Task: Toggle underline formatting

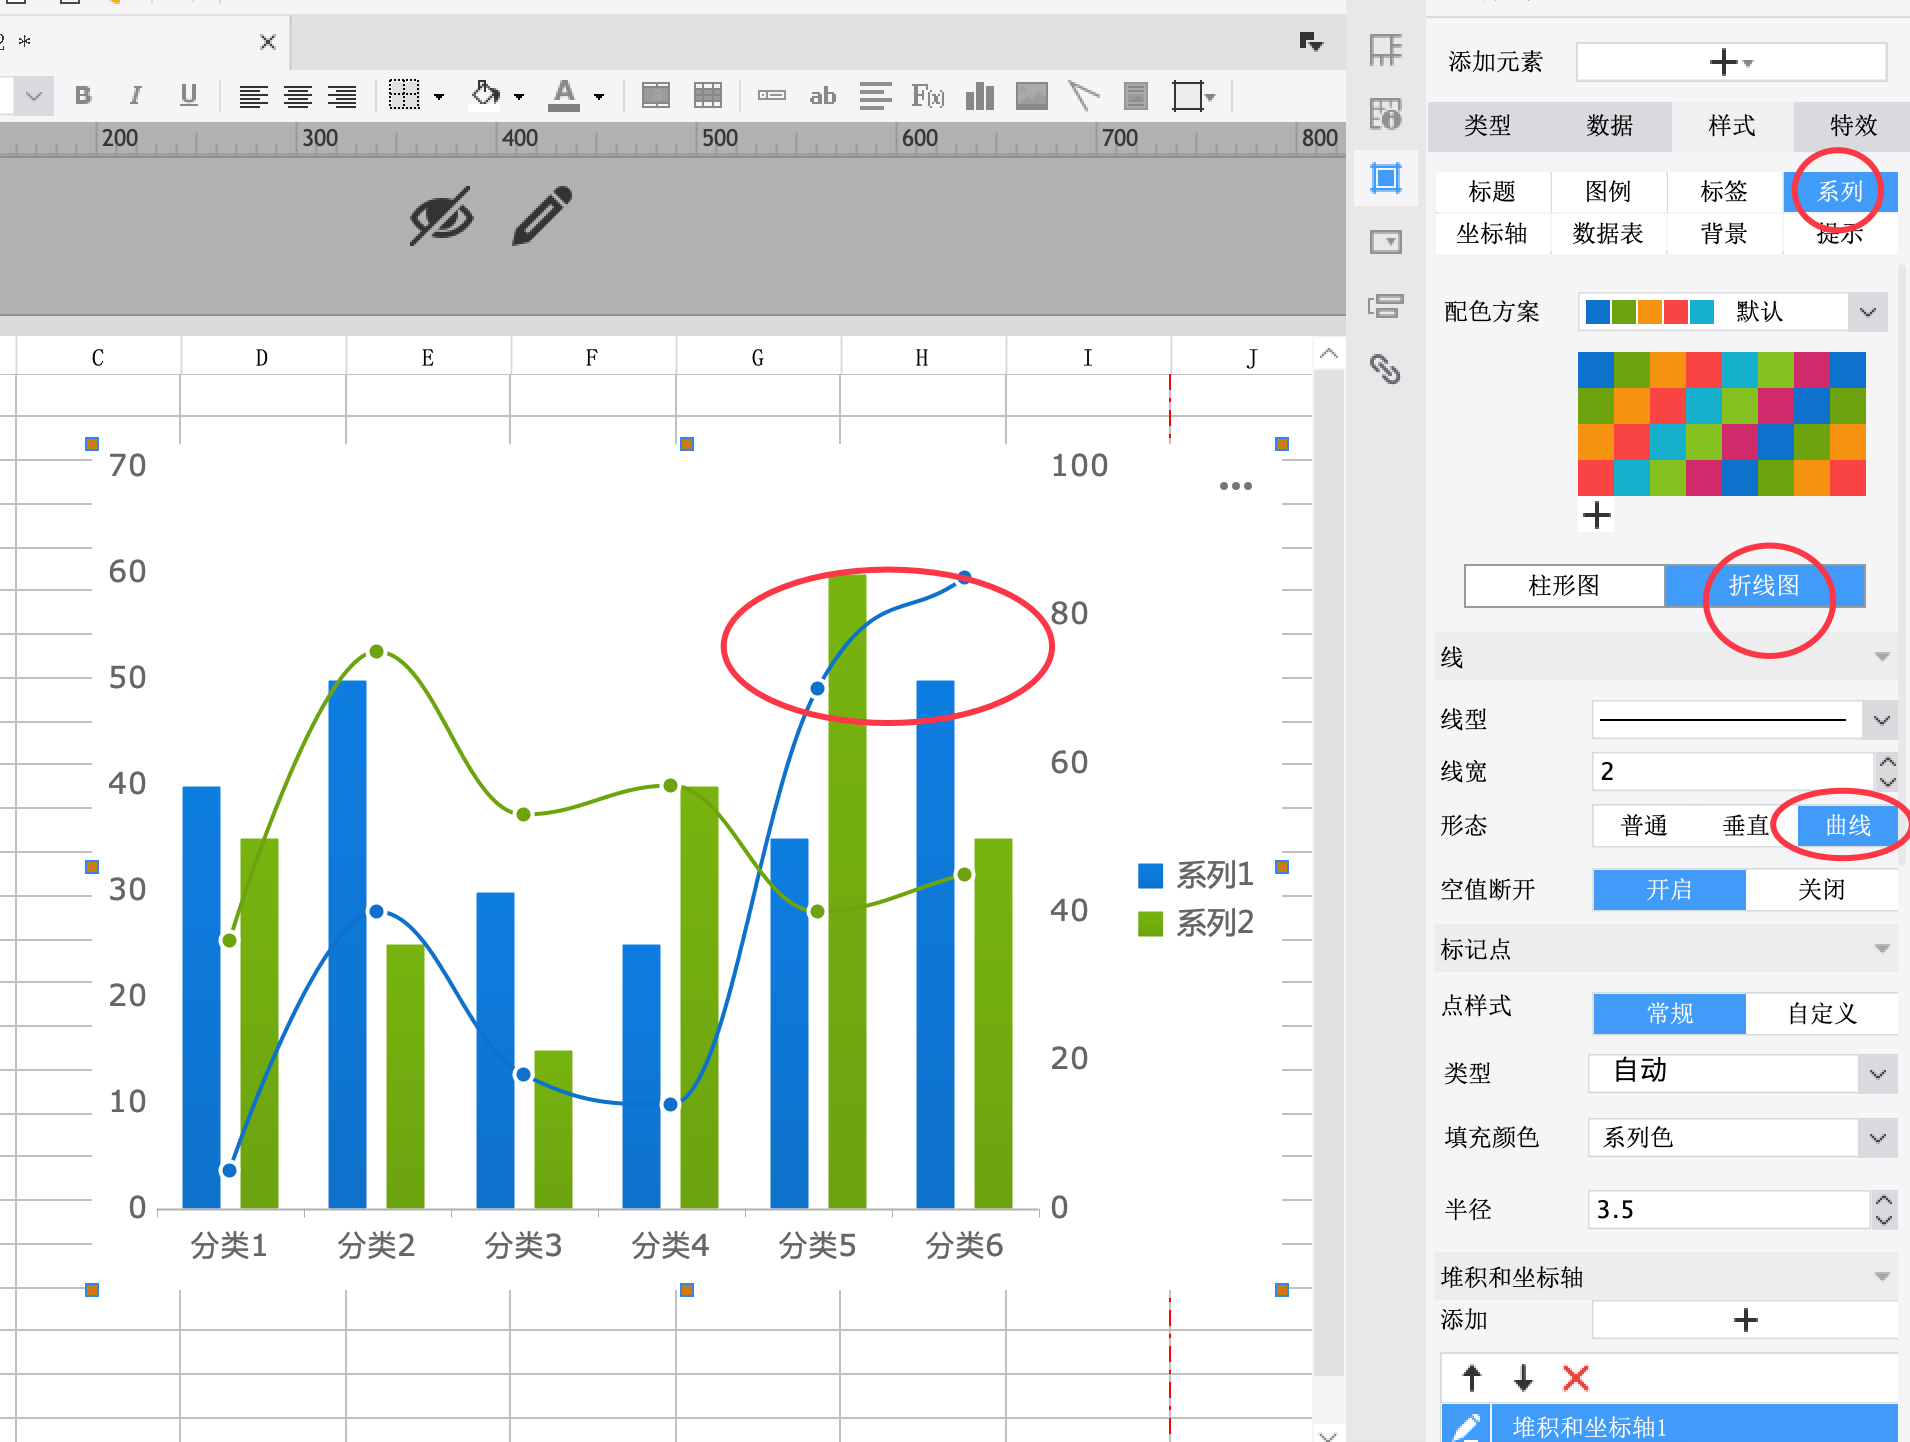Action: pos(188,96)
